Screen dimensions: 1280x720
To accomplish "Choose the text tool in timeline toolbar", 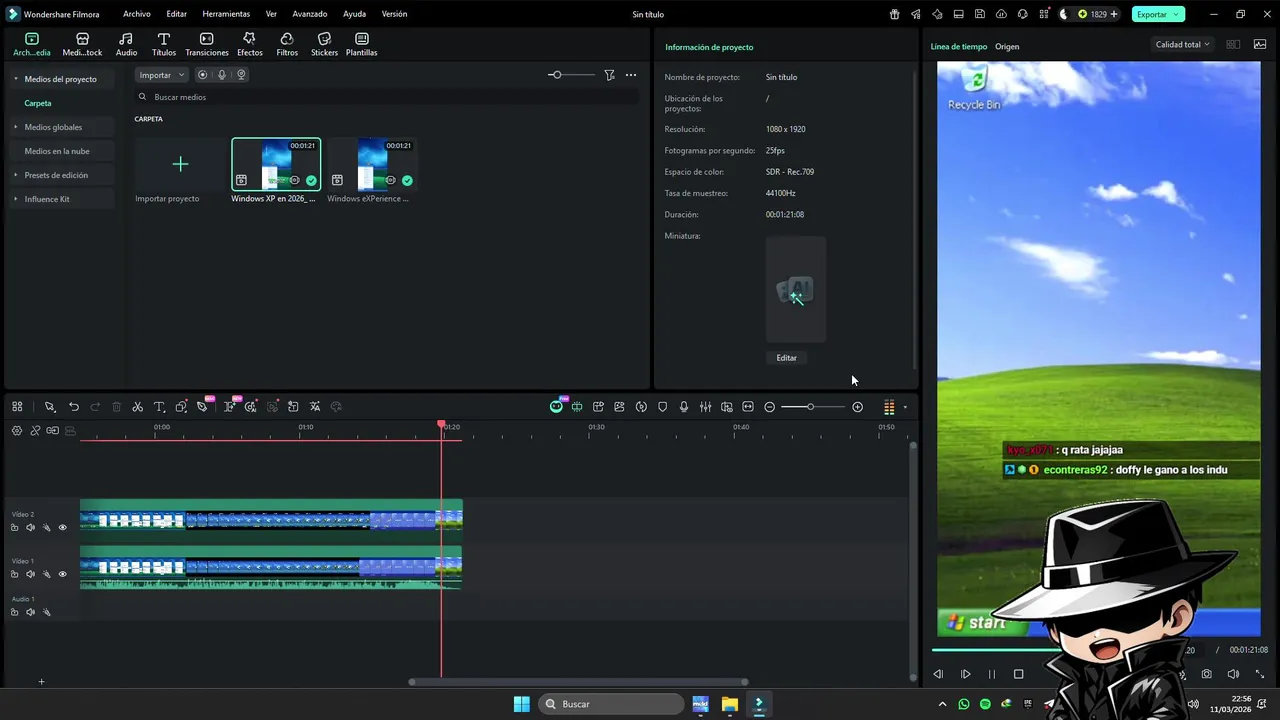I will click(159, 407).
